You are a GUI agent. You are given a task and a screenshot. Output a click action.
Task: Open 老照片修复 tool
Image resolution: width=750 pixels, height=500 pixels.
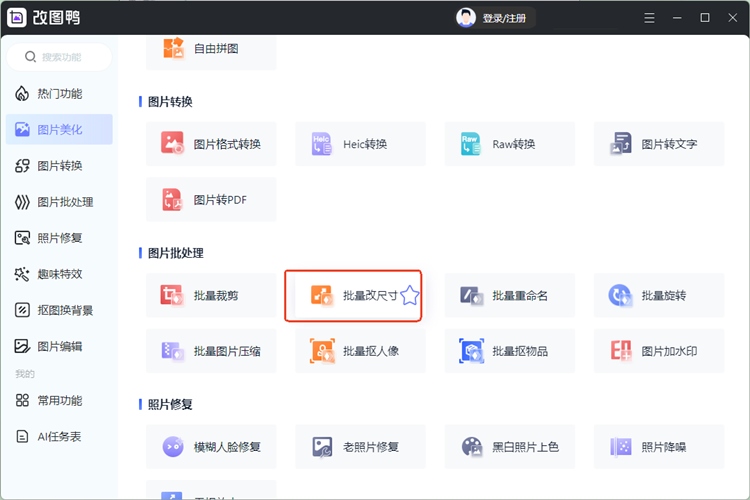(360, 446)
